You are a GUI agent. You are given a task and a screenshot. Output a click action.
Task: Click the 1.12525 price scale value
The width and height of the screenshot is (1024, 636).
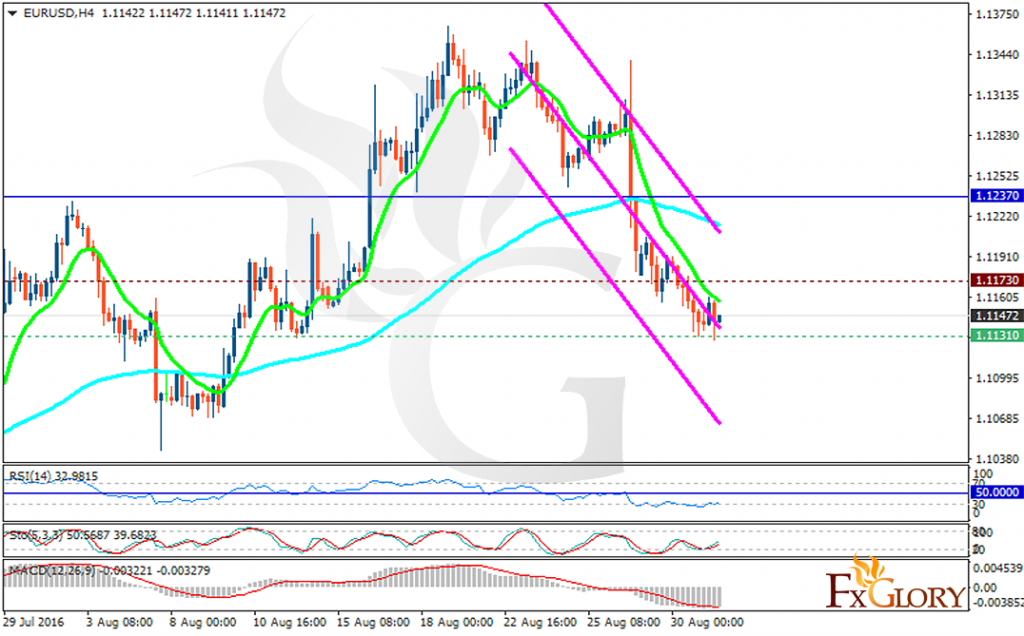coord(997,176)
